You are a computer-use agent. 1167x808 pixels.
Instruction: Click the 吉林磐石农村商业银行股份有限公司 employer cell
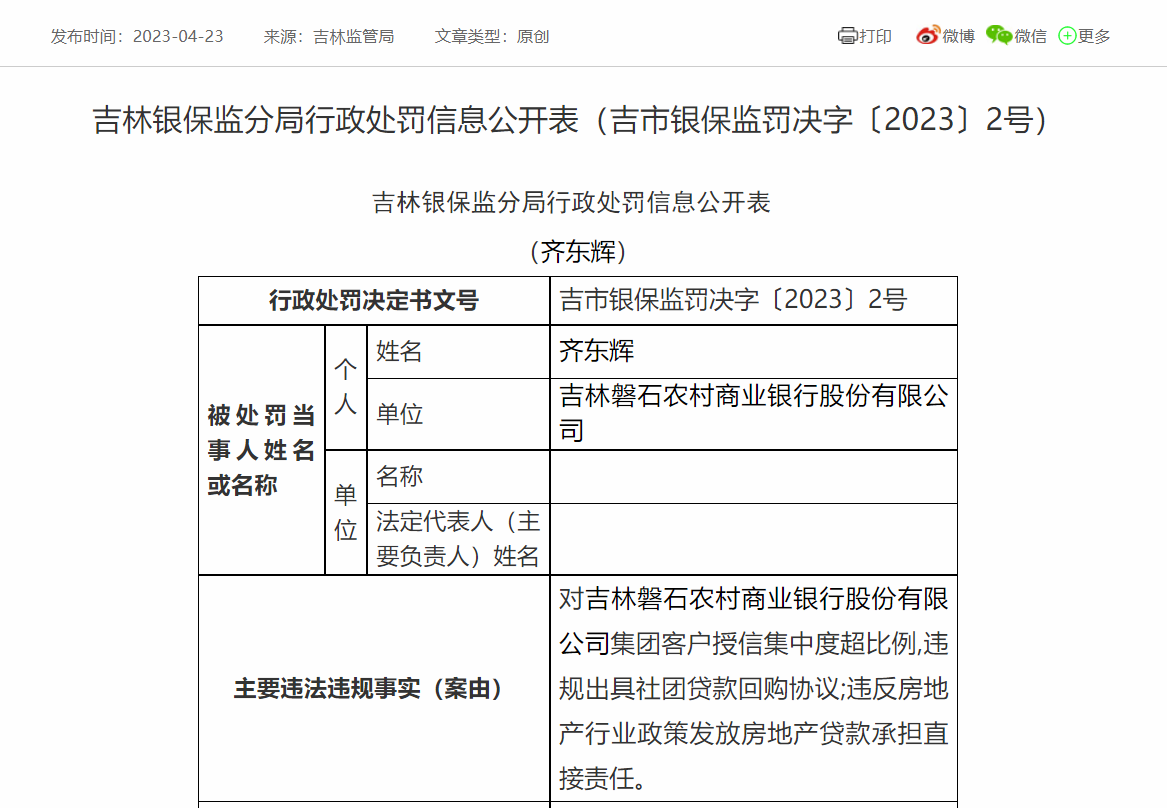753,413
